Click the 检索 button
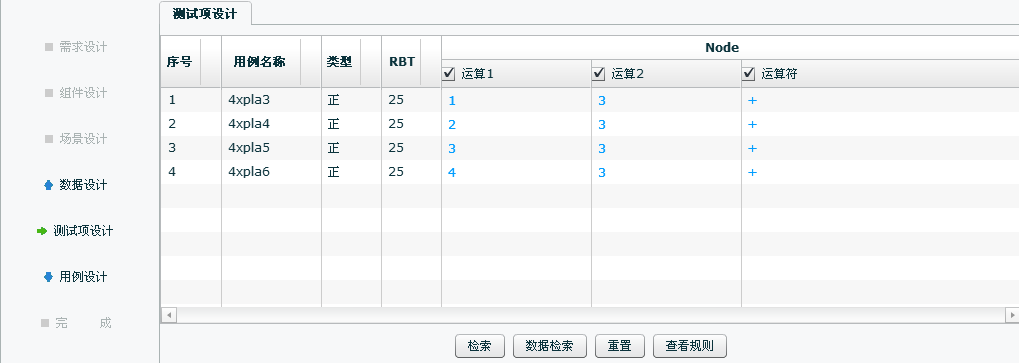 [479, 346]
